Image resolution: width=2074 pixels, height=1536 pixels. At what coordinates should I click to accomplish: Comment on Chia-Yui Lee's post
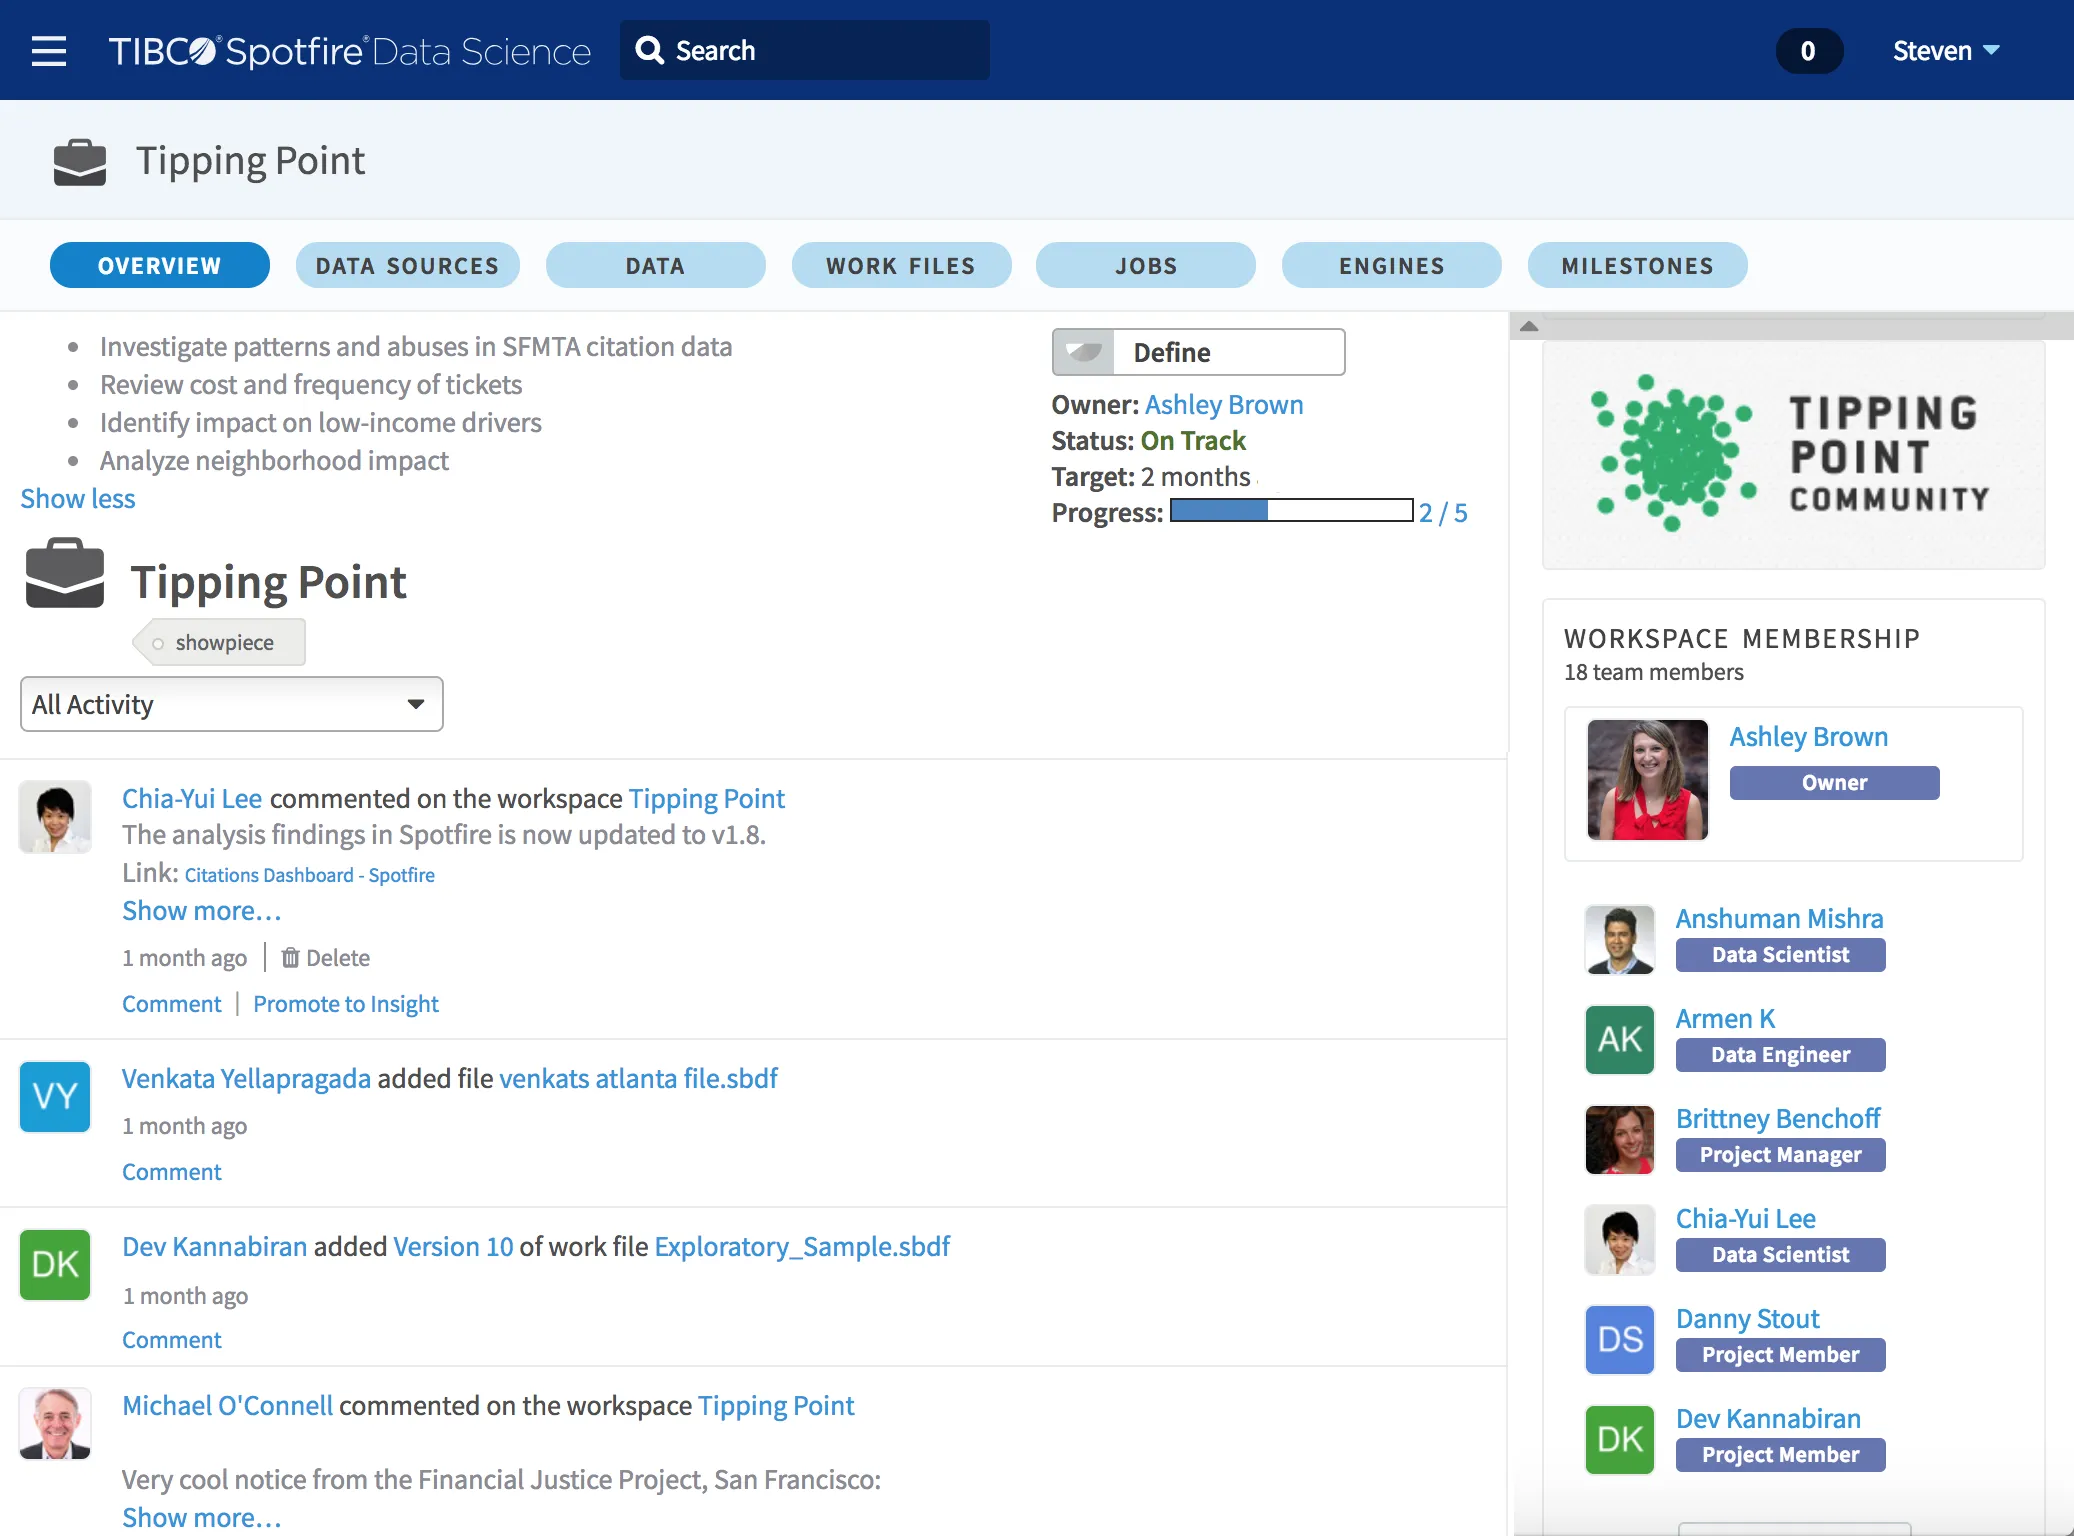click(x=172, y=1003)
